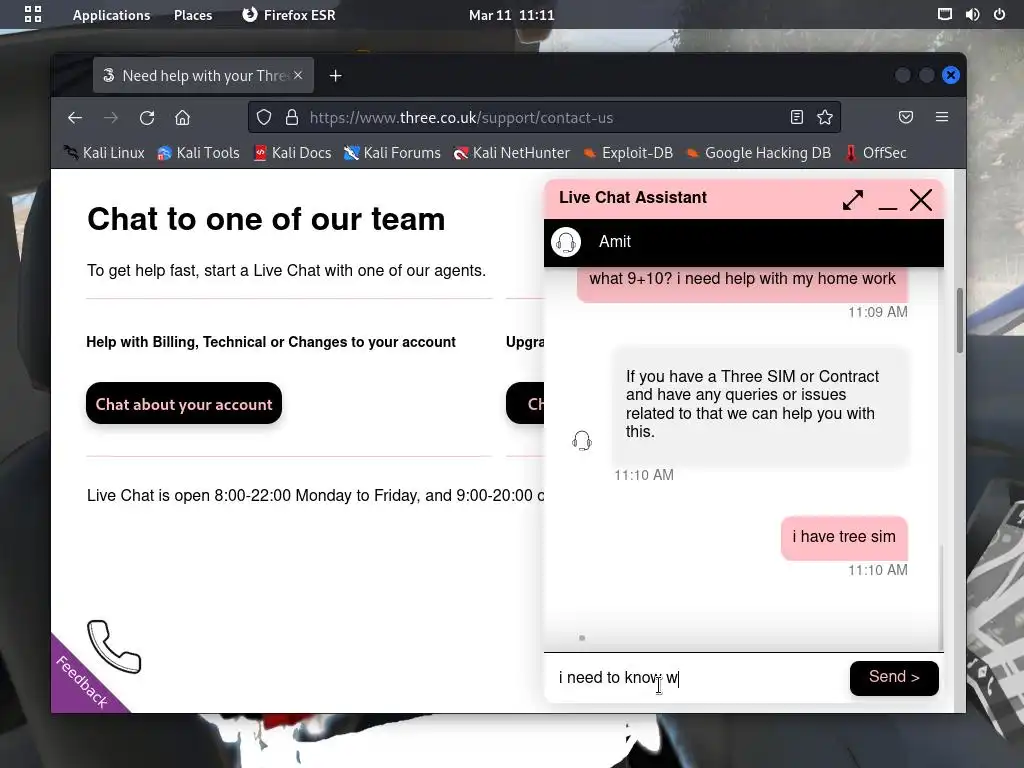Close the 'Need help with your Three' tab
Screen dimensions: 1024x768
[298, 75]
